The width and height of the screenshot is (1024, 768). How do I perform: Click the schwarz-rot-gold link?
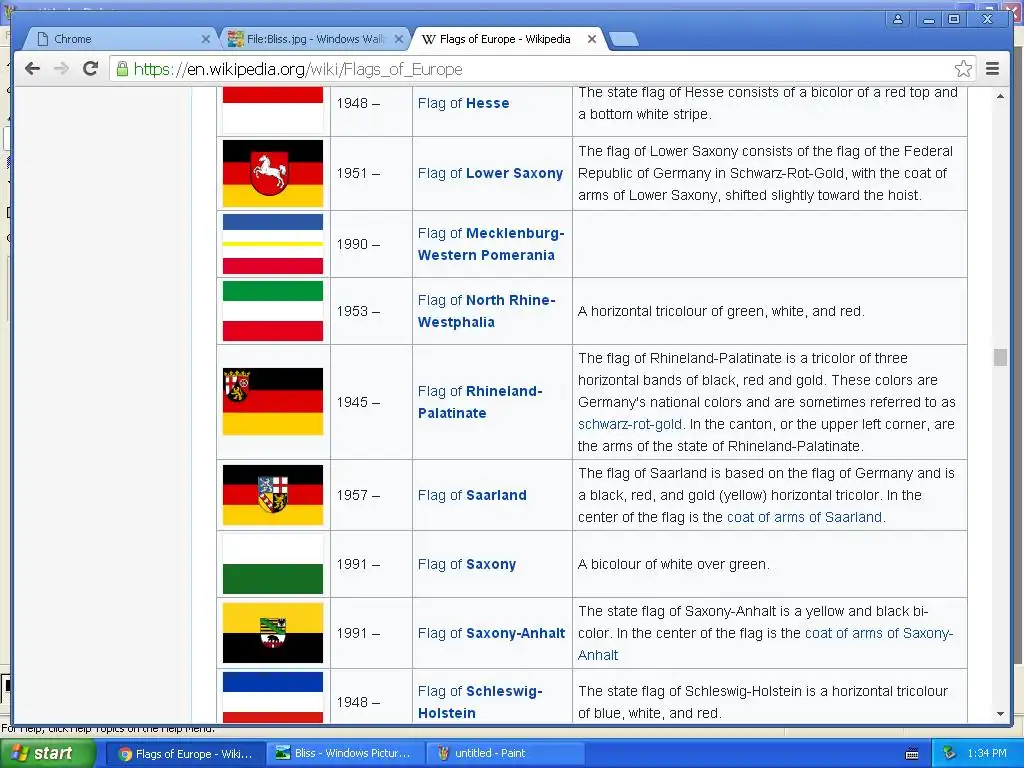click(x=630, y=424)
